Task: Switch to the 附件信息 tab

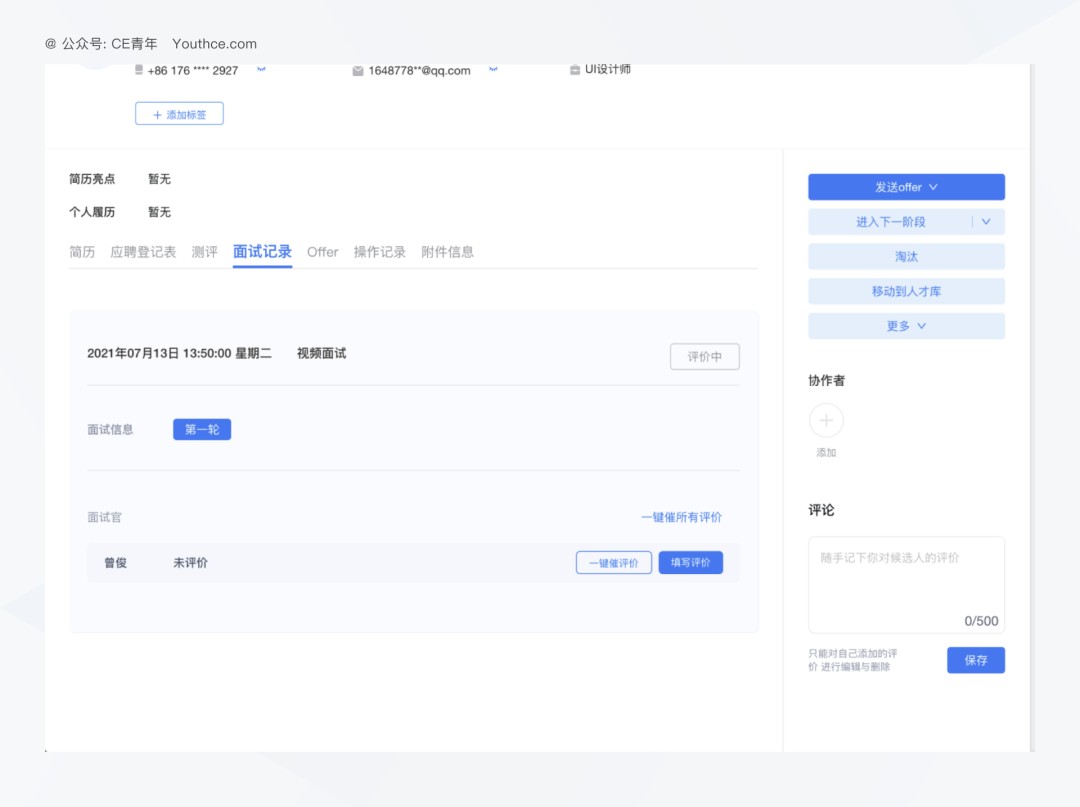Action: [447, 252]
